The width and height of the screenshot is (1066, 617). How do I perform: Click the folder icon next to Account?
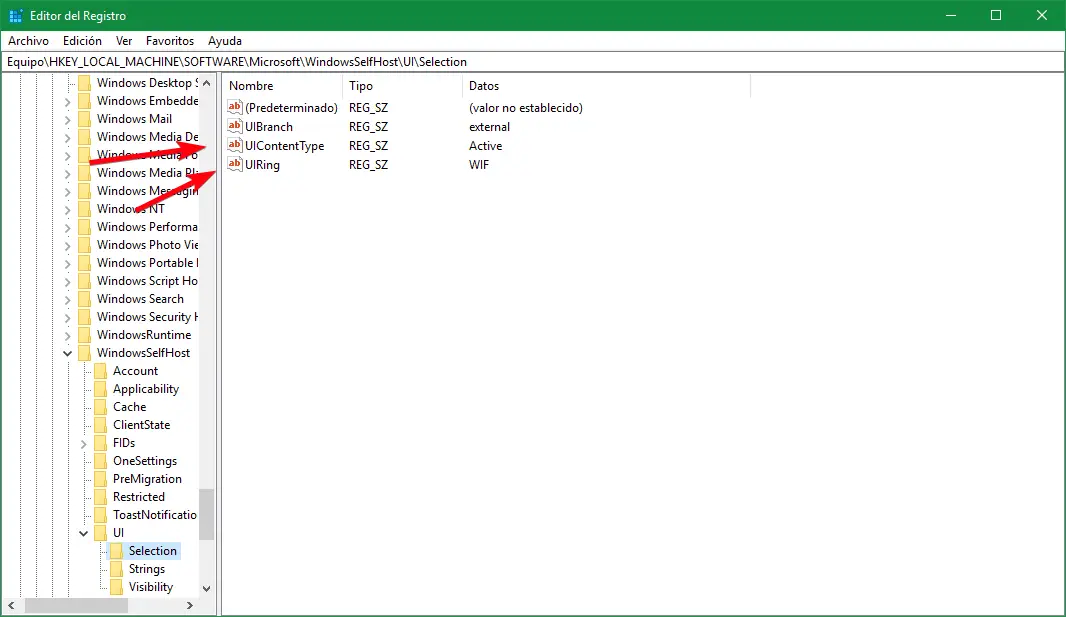click(101, 371)
